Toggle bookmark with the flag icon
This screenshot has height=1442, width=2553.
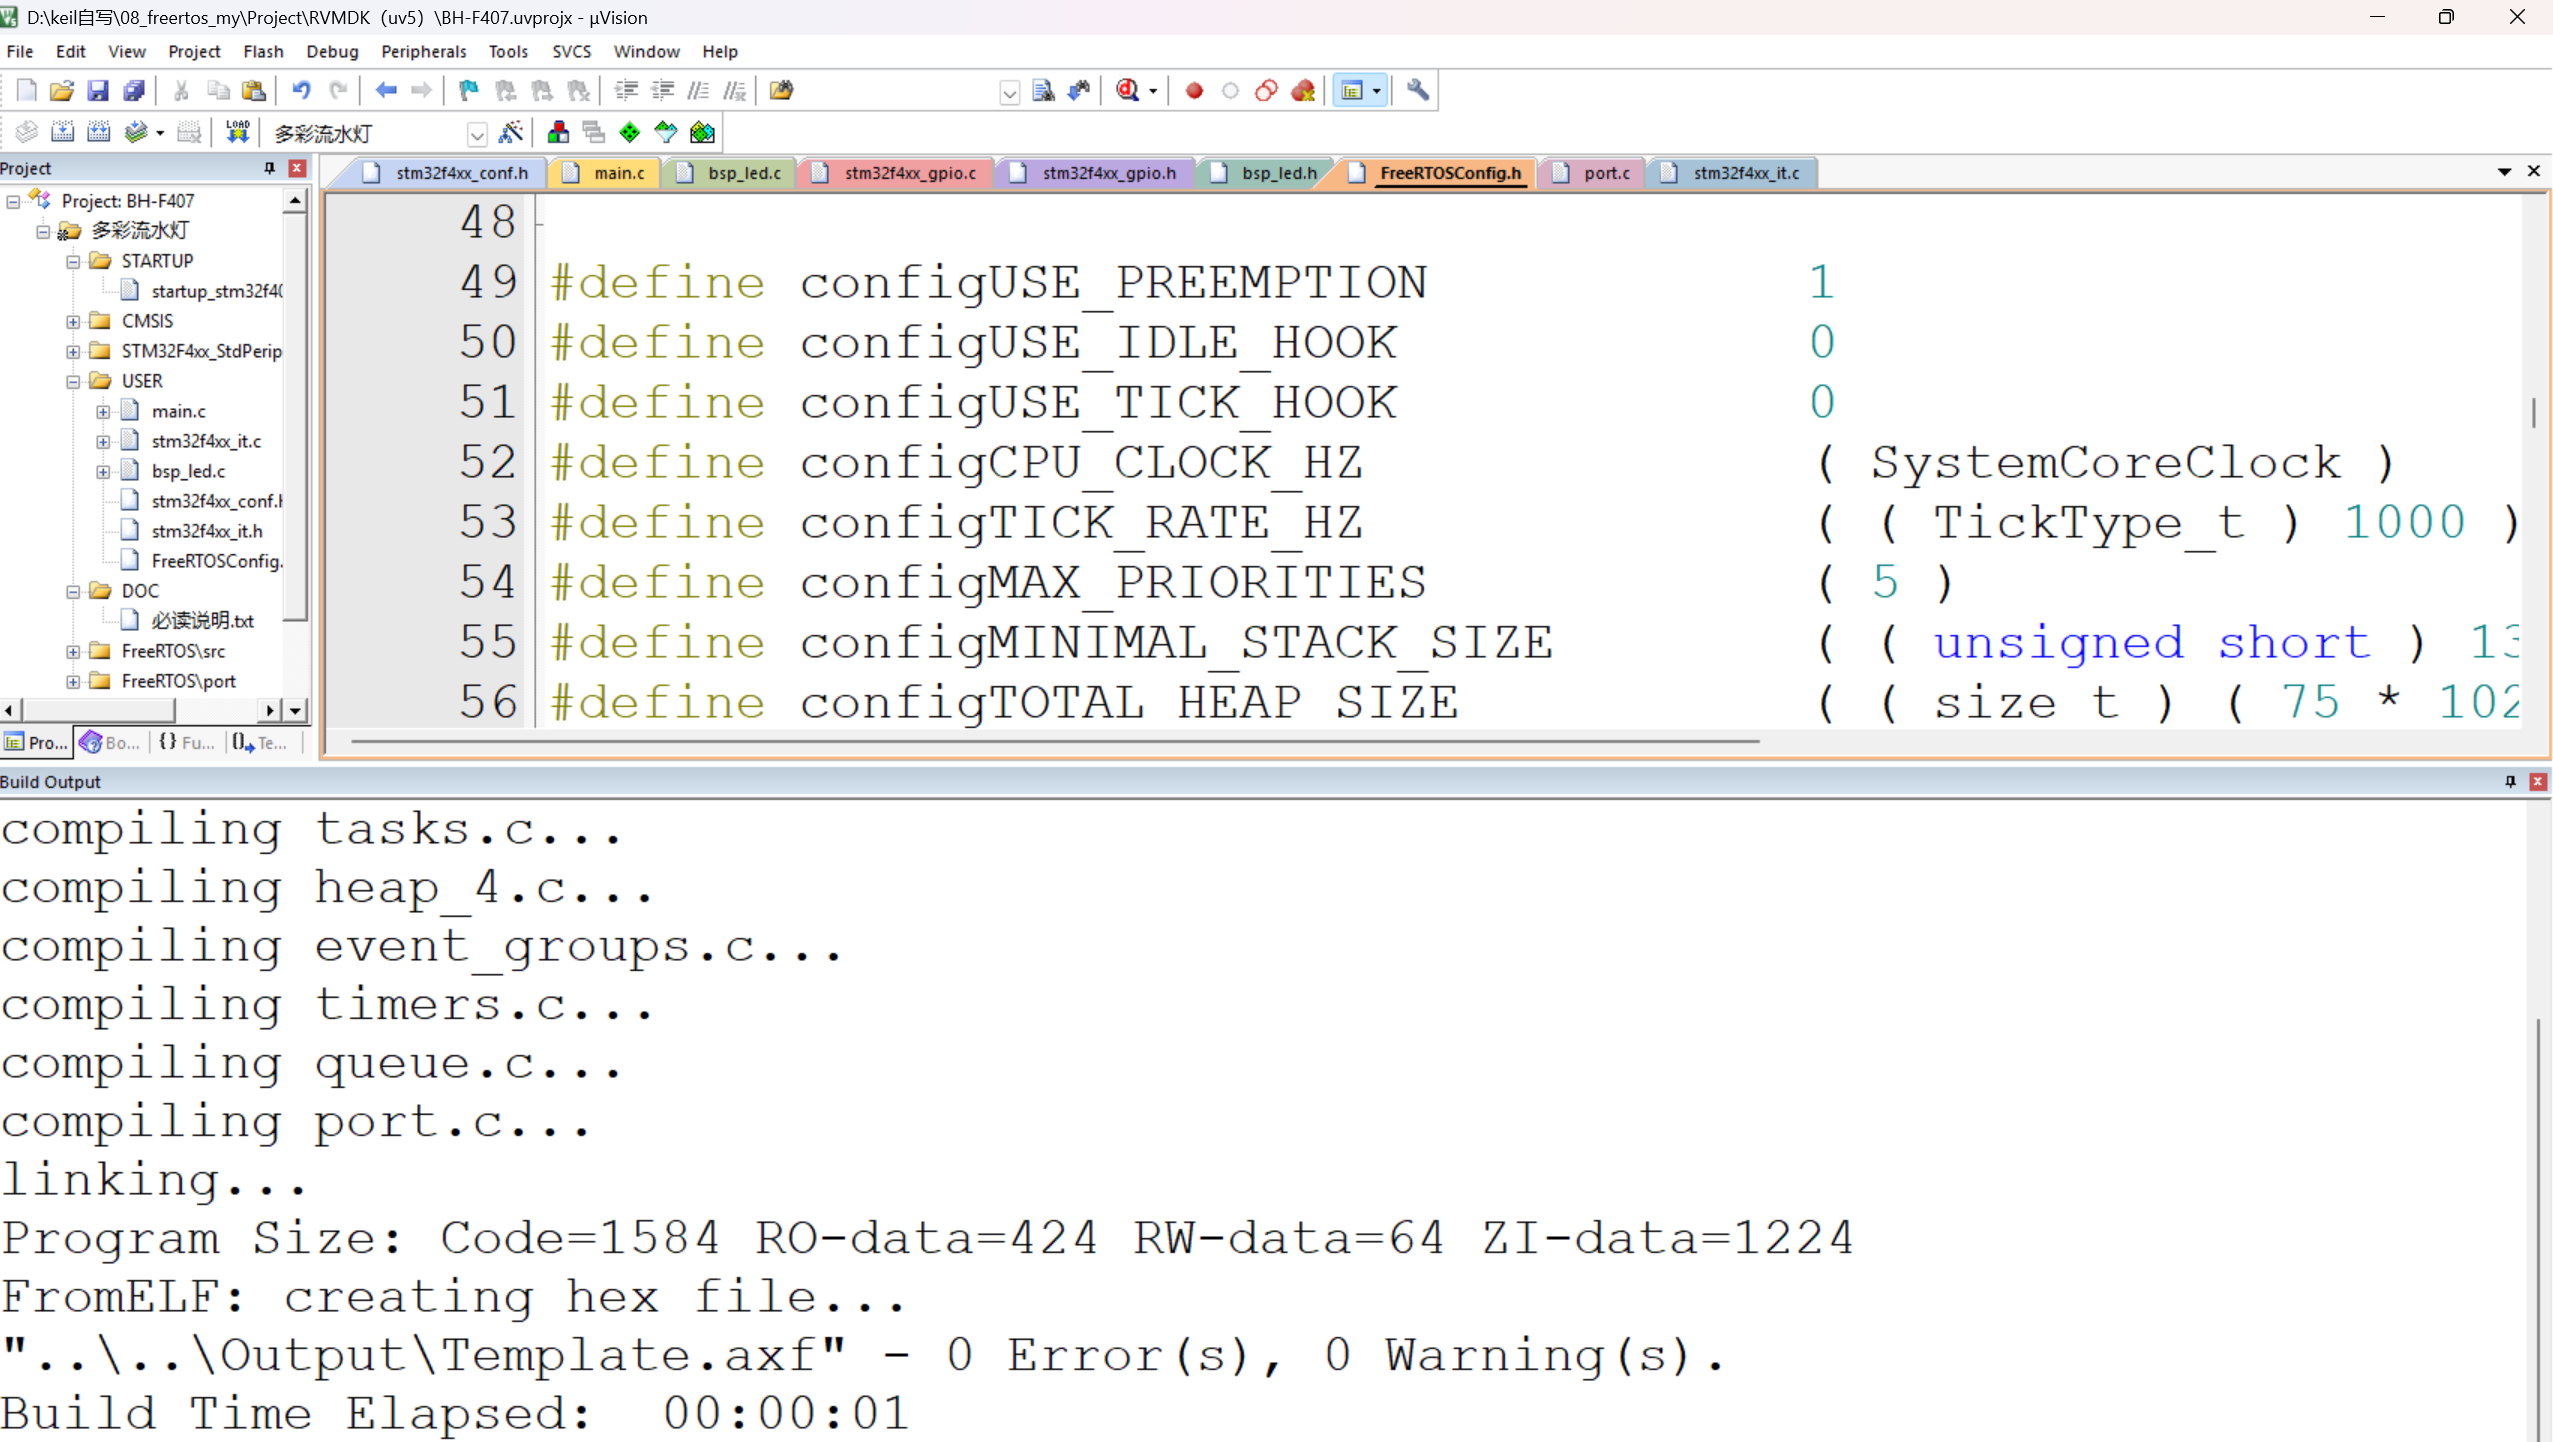468,91
